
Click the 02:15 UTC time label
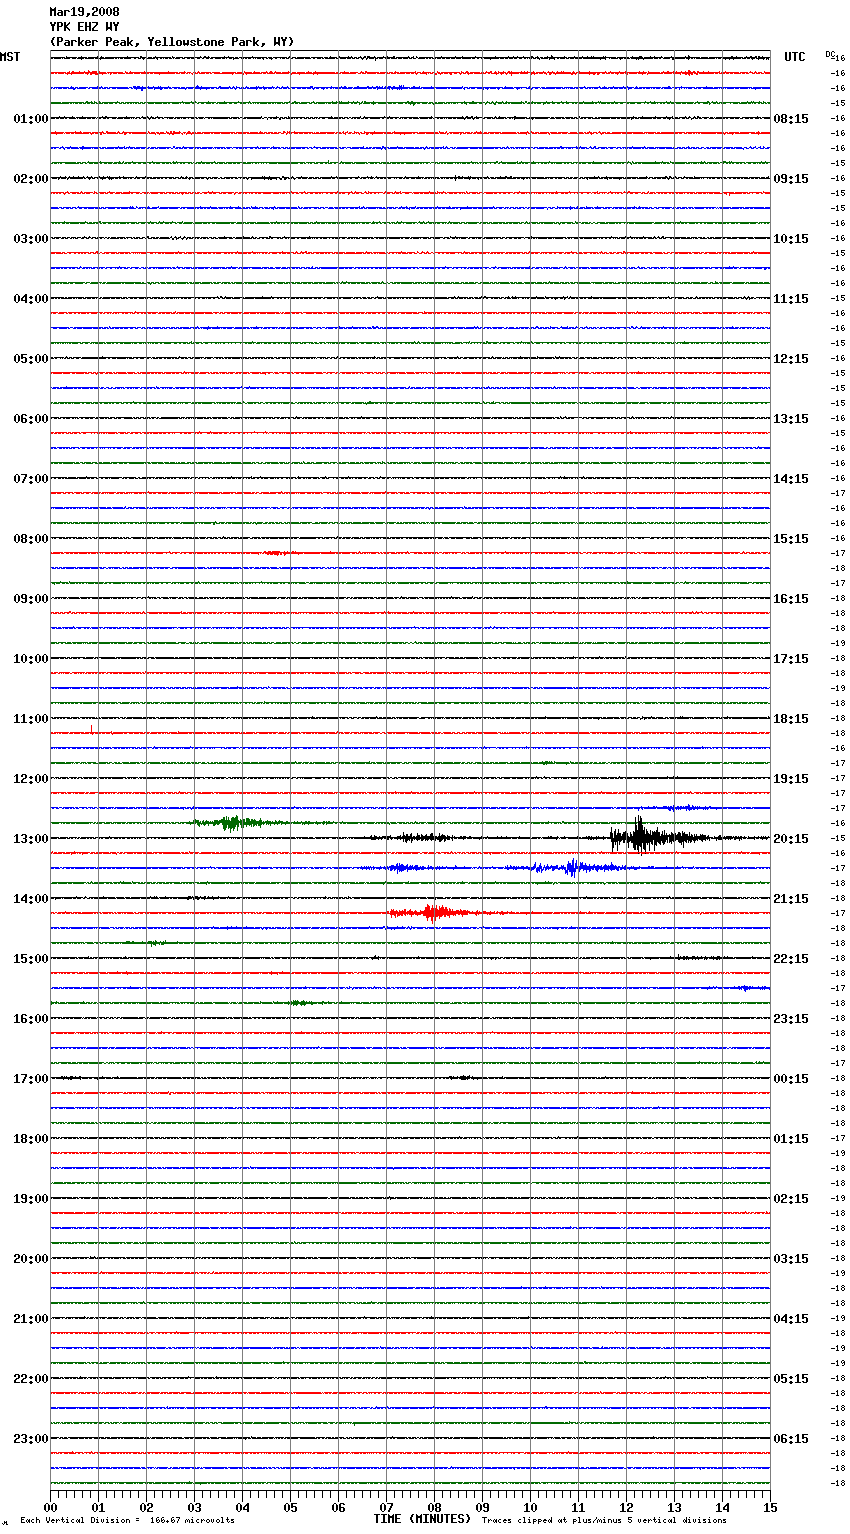point(791,1199)
